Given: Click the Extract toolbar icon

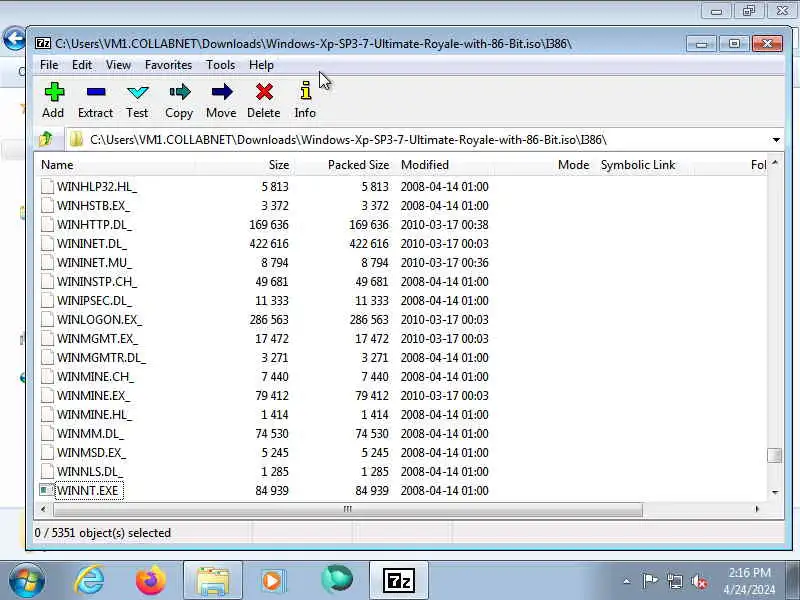Looking at the screenshot, I should click(96, 92).
